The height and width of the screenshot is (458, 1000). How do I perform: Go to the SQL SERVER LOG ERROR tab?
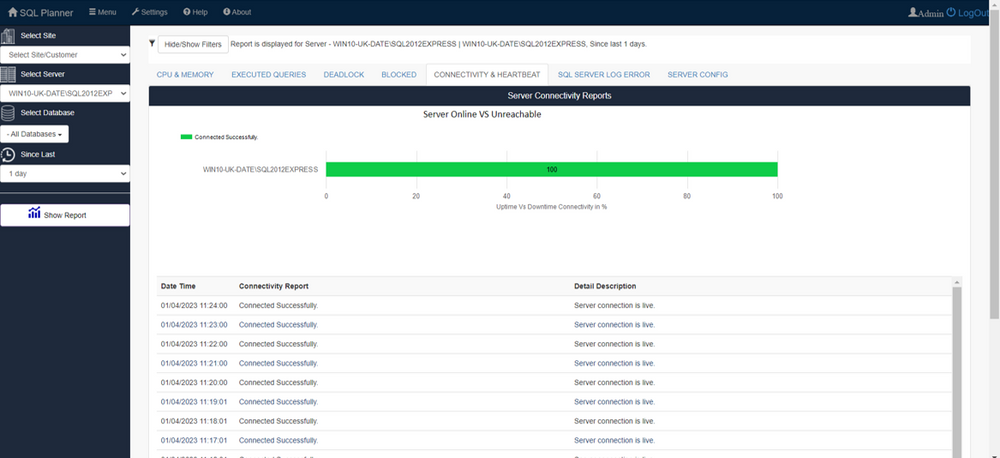tap(603, 75)
